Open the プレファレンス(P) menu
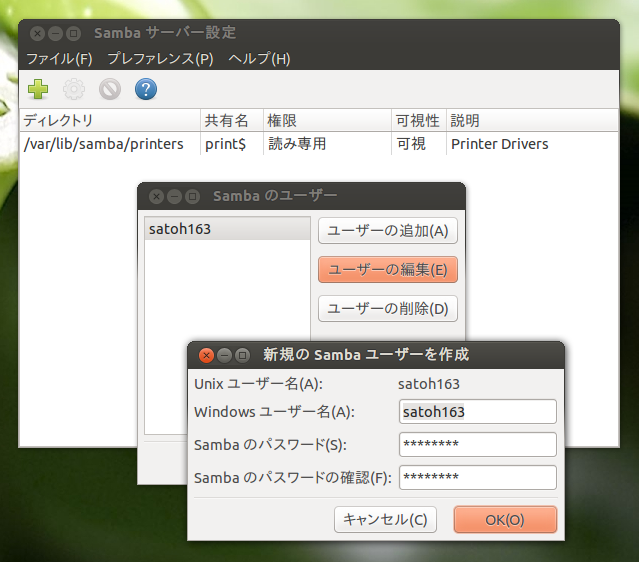 click(x=160, y=59)
